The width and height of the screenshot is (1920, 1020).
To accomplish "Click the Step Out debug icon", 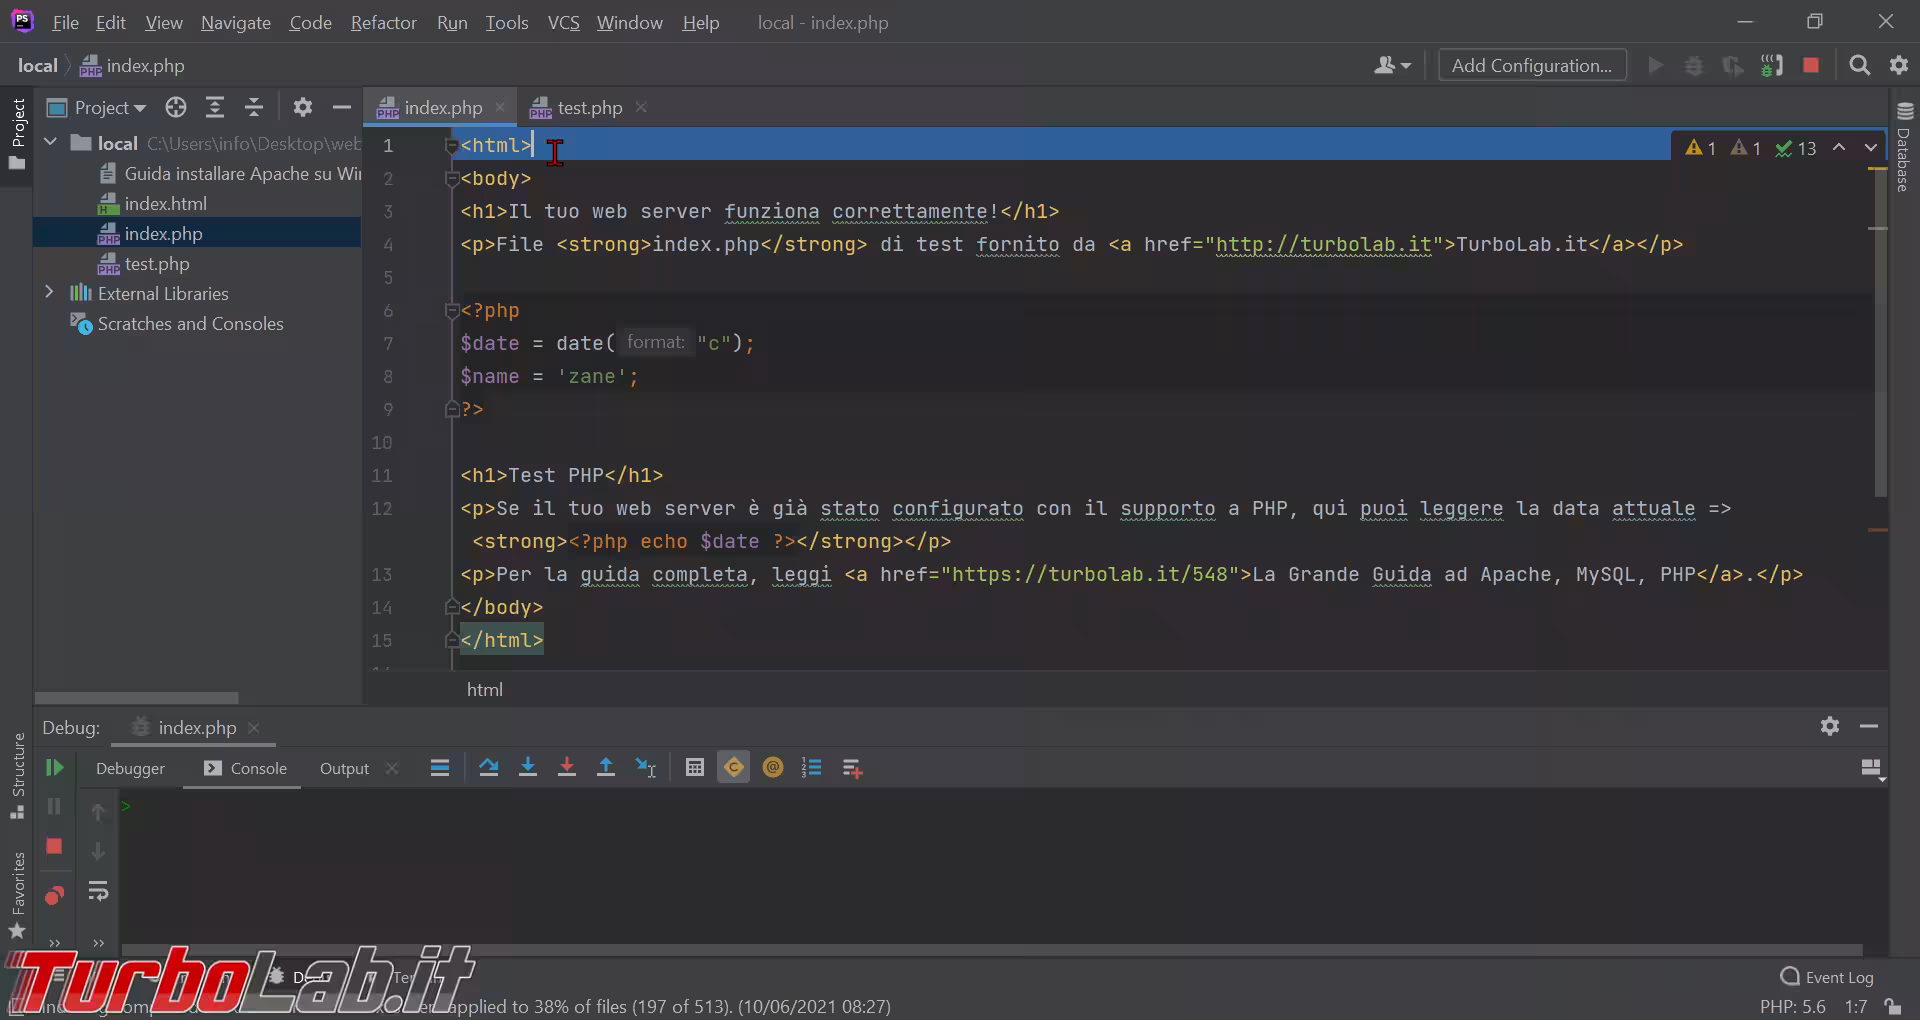I will coord(606,768).
